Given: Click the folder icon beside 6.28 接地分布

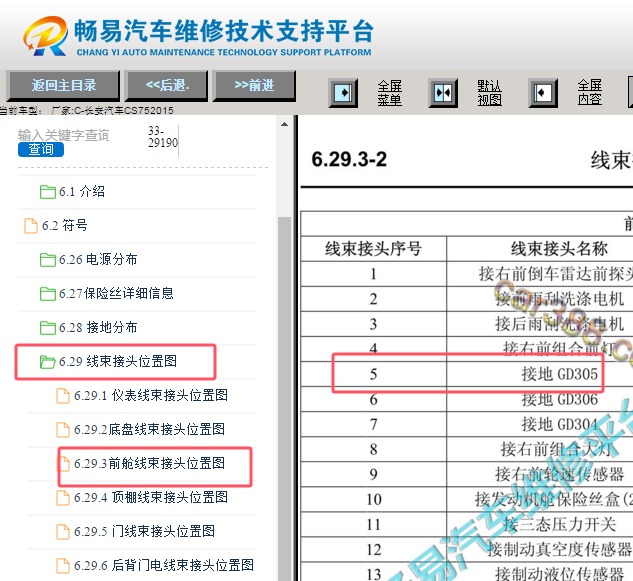Looking at the screenshot, I should 48,327.
